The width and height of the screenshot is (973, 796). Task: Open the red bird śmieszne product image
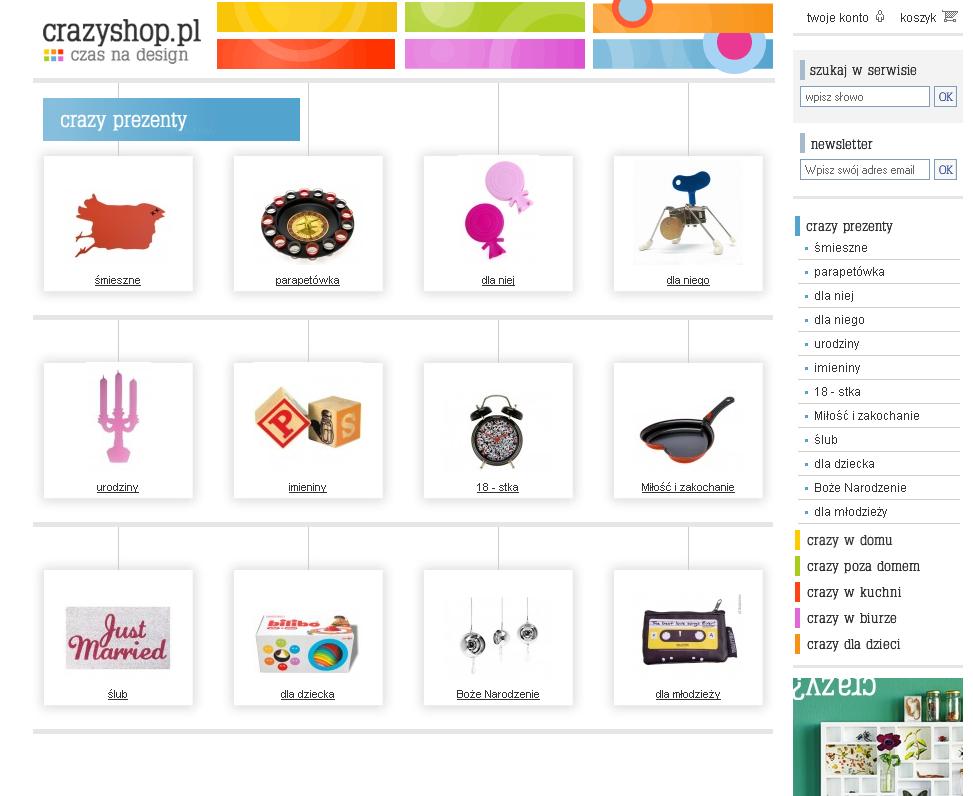coord(119,225)
